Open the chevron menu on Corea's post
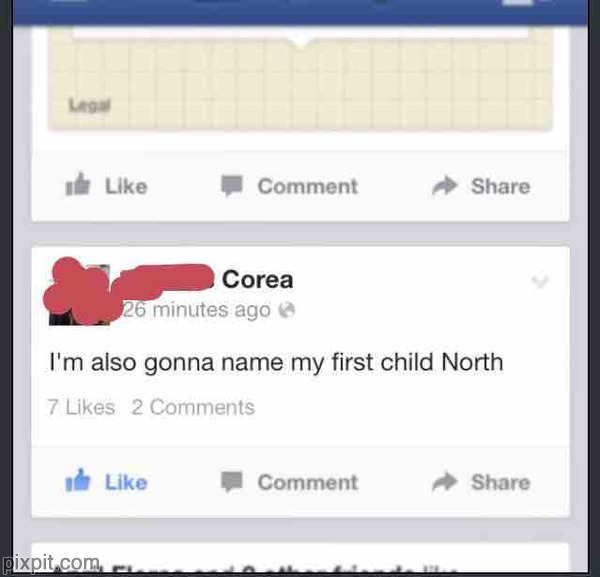The width and height of the screenshot is (600, 577). point(540,282)
